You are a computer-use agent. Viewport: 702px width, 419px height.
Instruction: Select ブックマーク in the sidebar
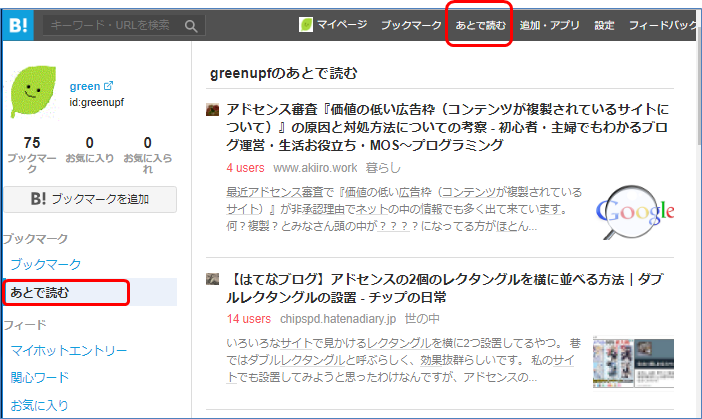pos(46,264)
